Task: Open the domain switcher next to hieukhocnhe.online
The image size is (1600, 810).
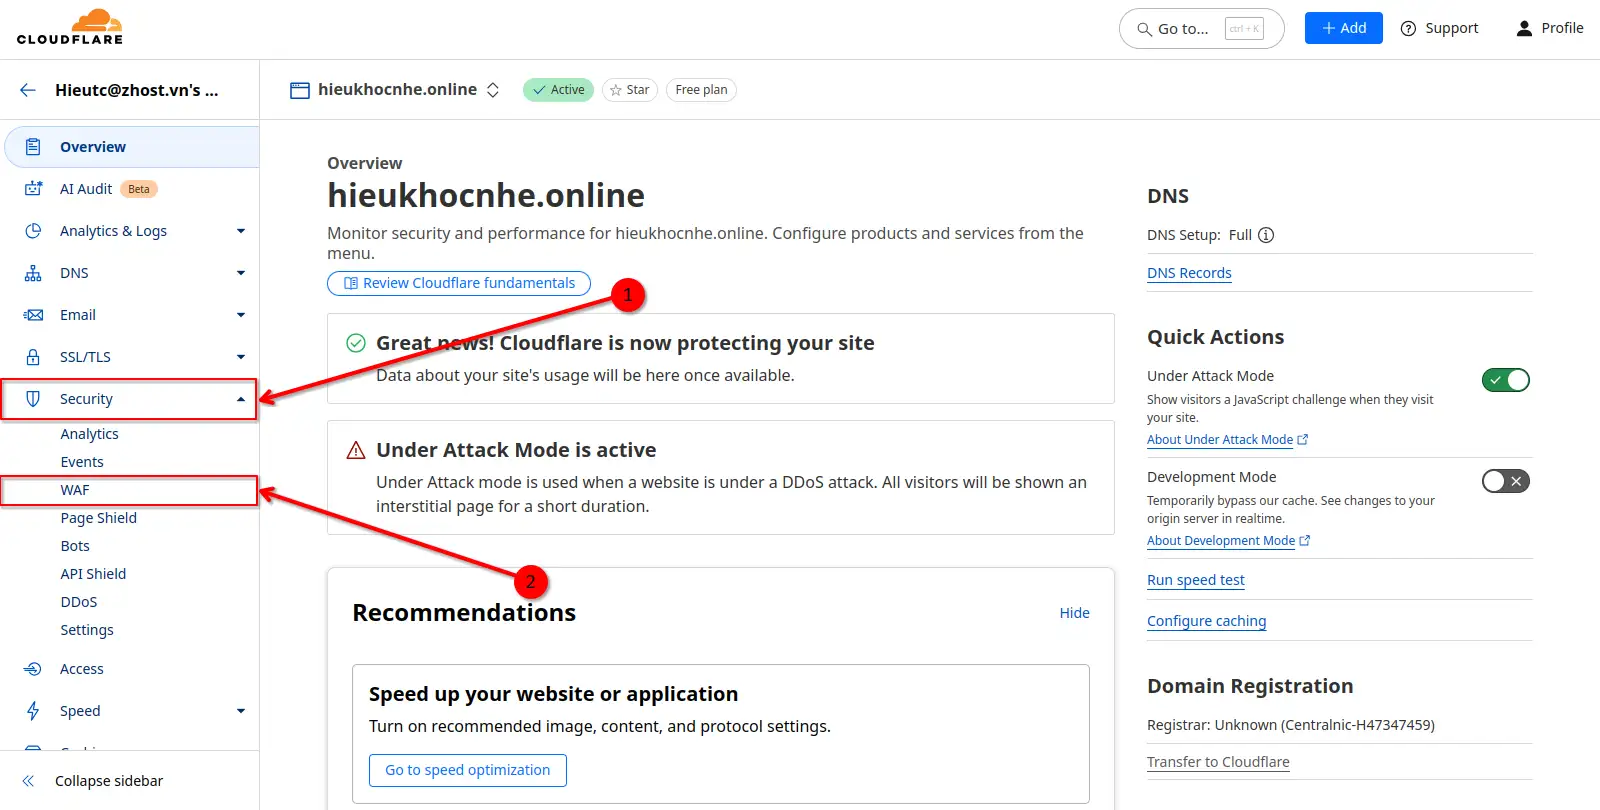Action: coord(493,90)
